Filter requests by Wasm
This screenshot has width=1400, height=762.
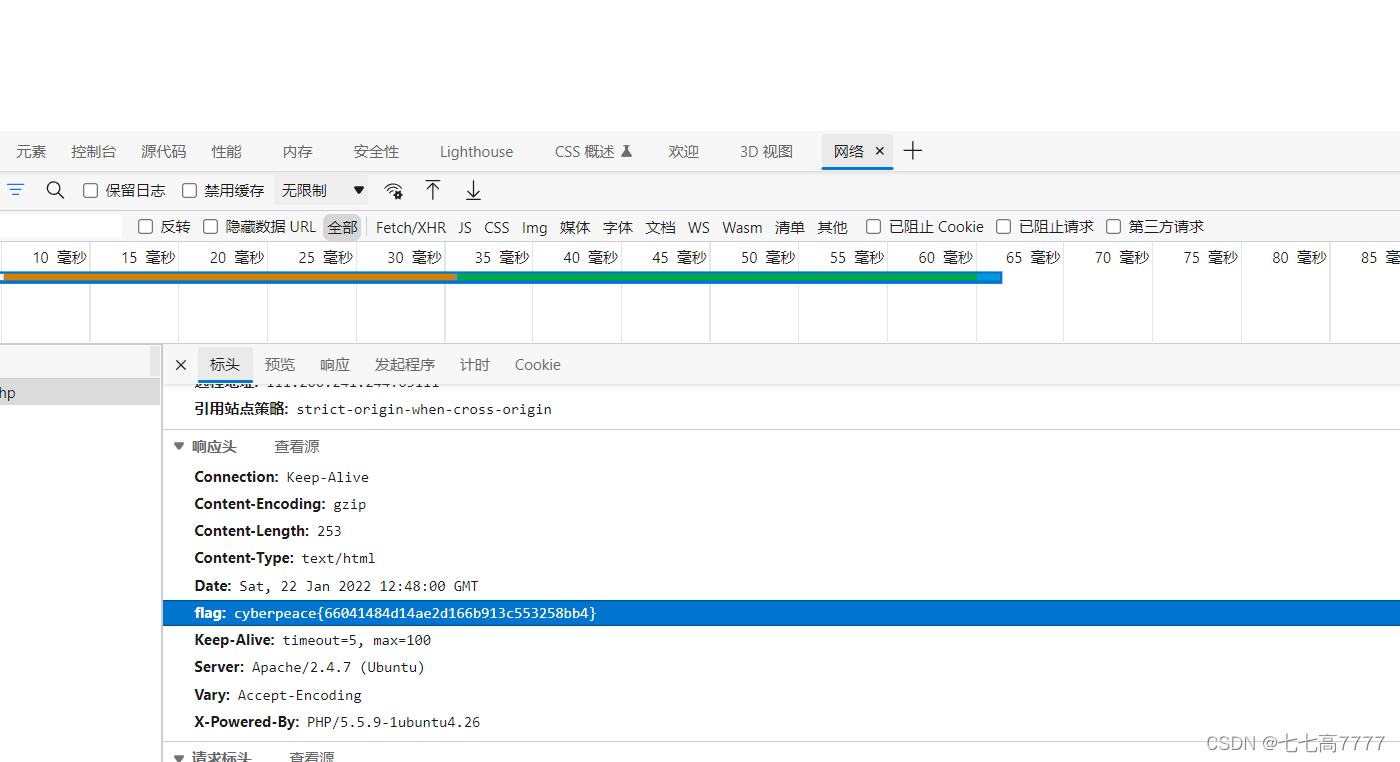[x=742, y=228]
